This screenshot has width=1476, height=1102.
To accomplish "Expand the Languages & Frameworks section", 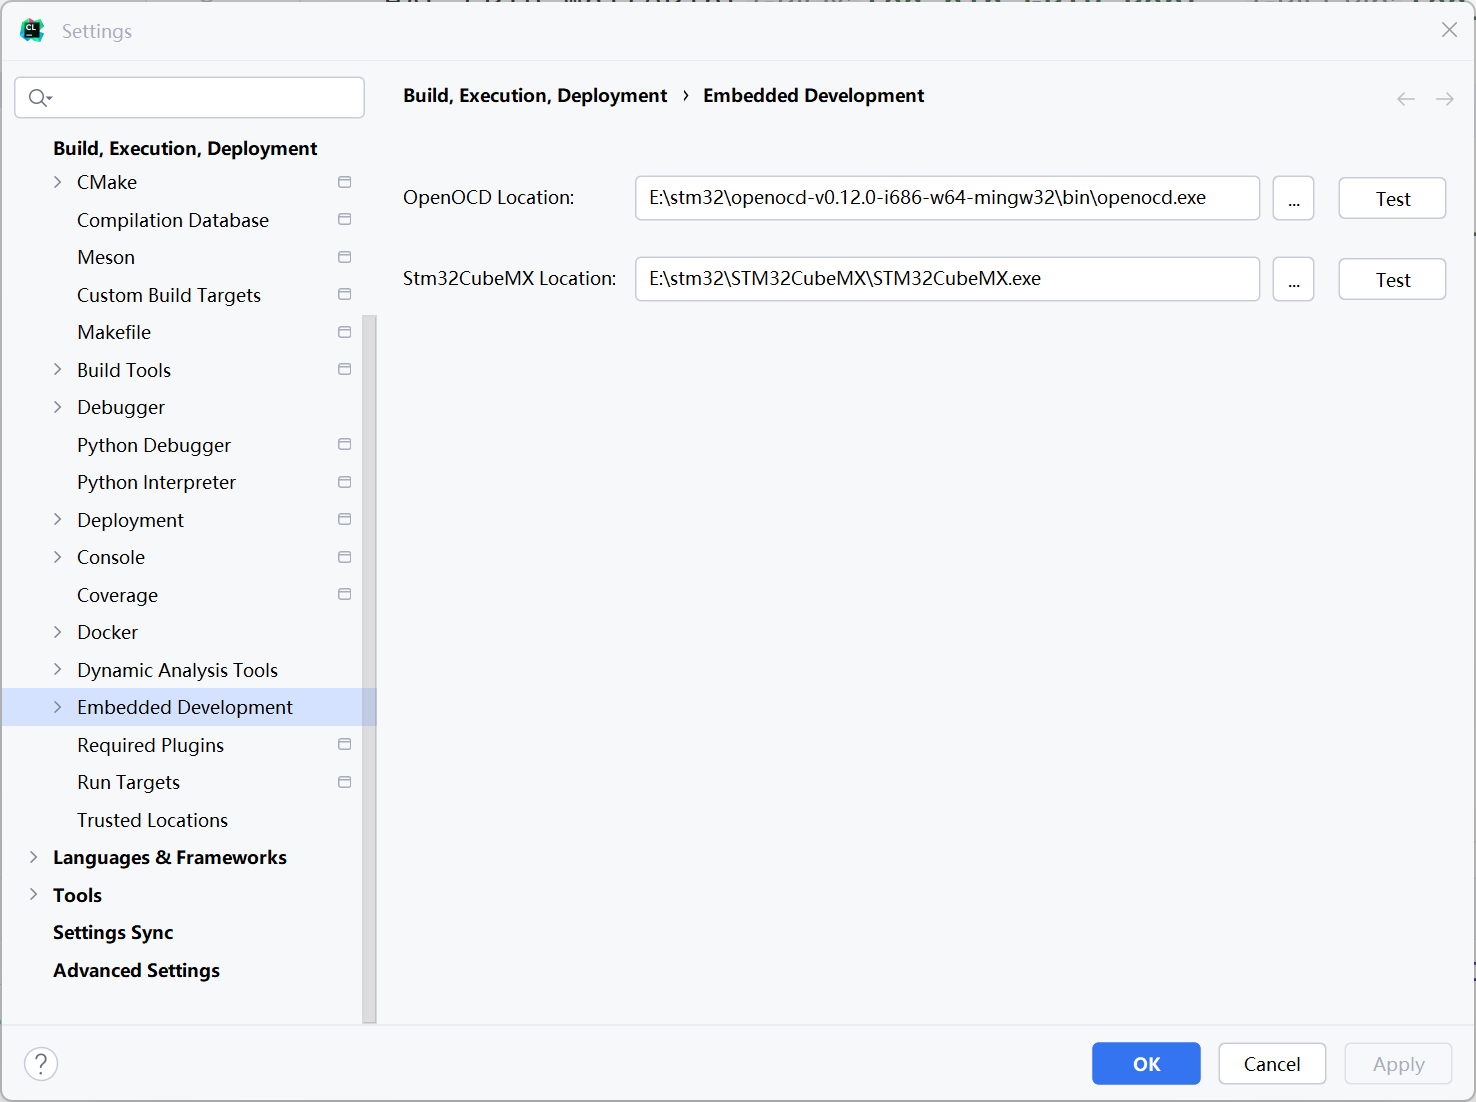I will tap(33, 857).
